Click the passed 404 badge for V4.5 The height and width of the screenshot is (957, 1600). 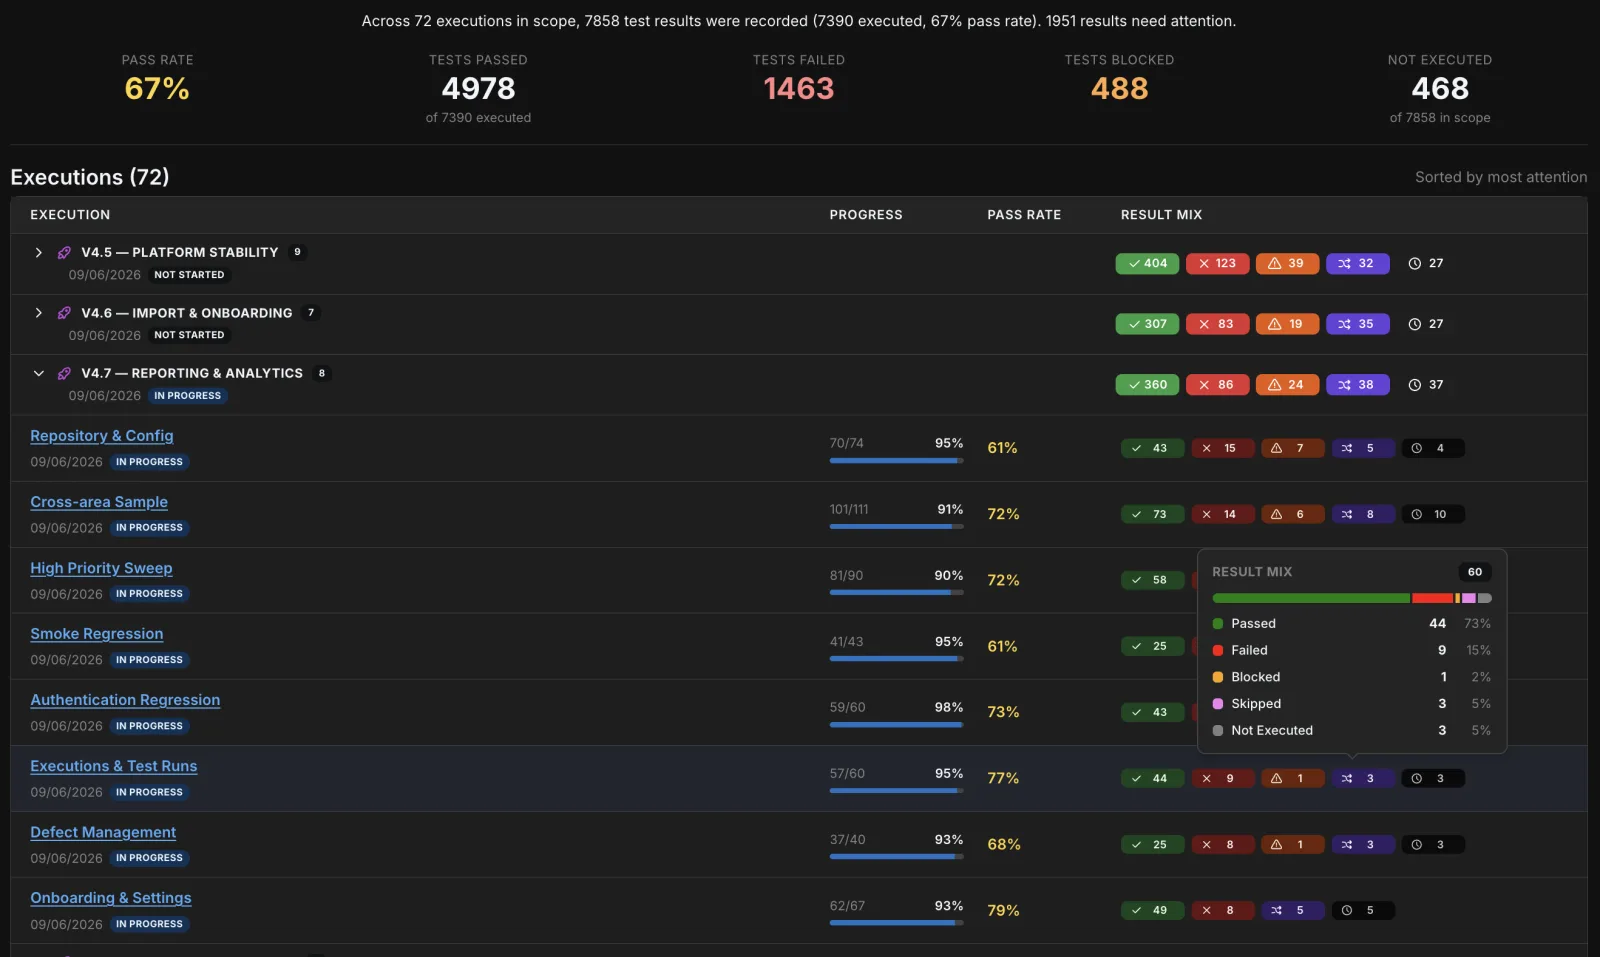coord(1147,264)
